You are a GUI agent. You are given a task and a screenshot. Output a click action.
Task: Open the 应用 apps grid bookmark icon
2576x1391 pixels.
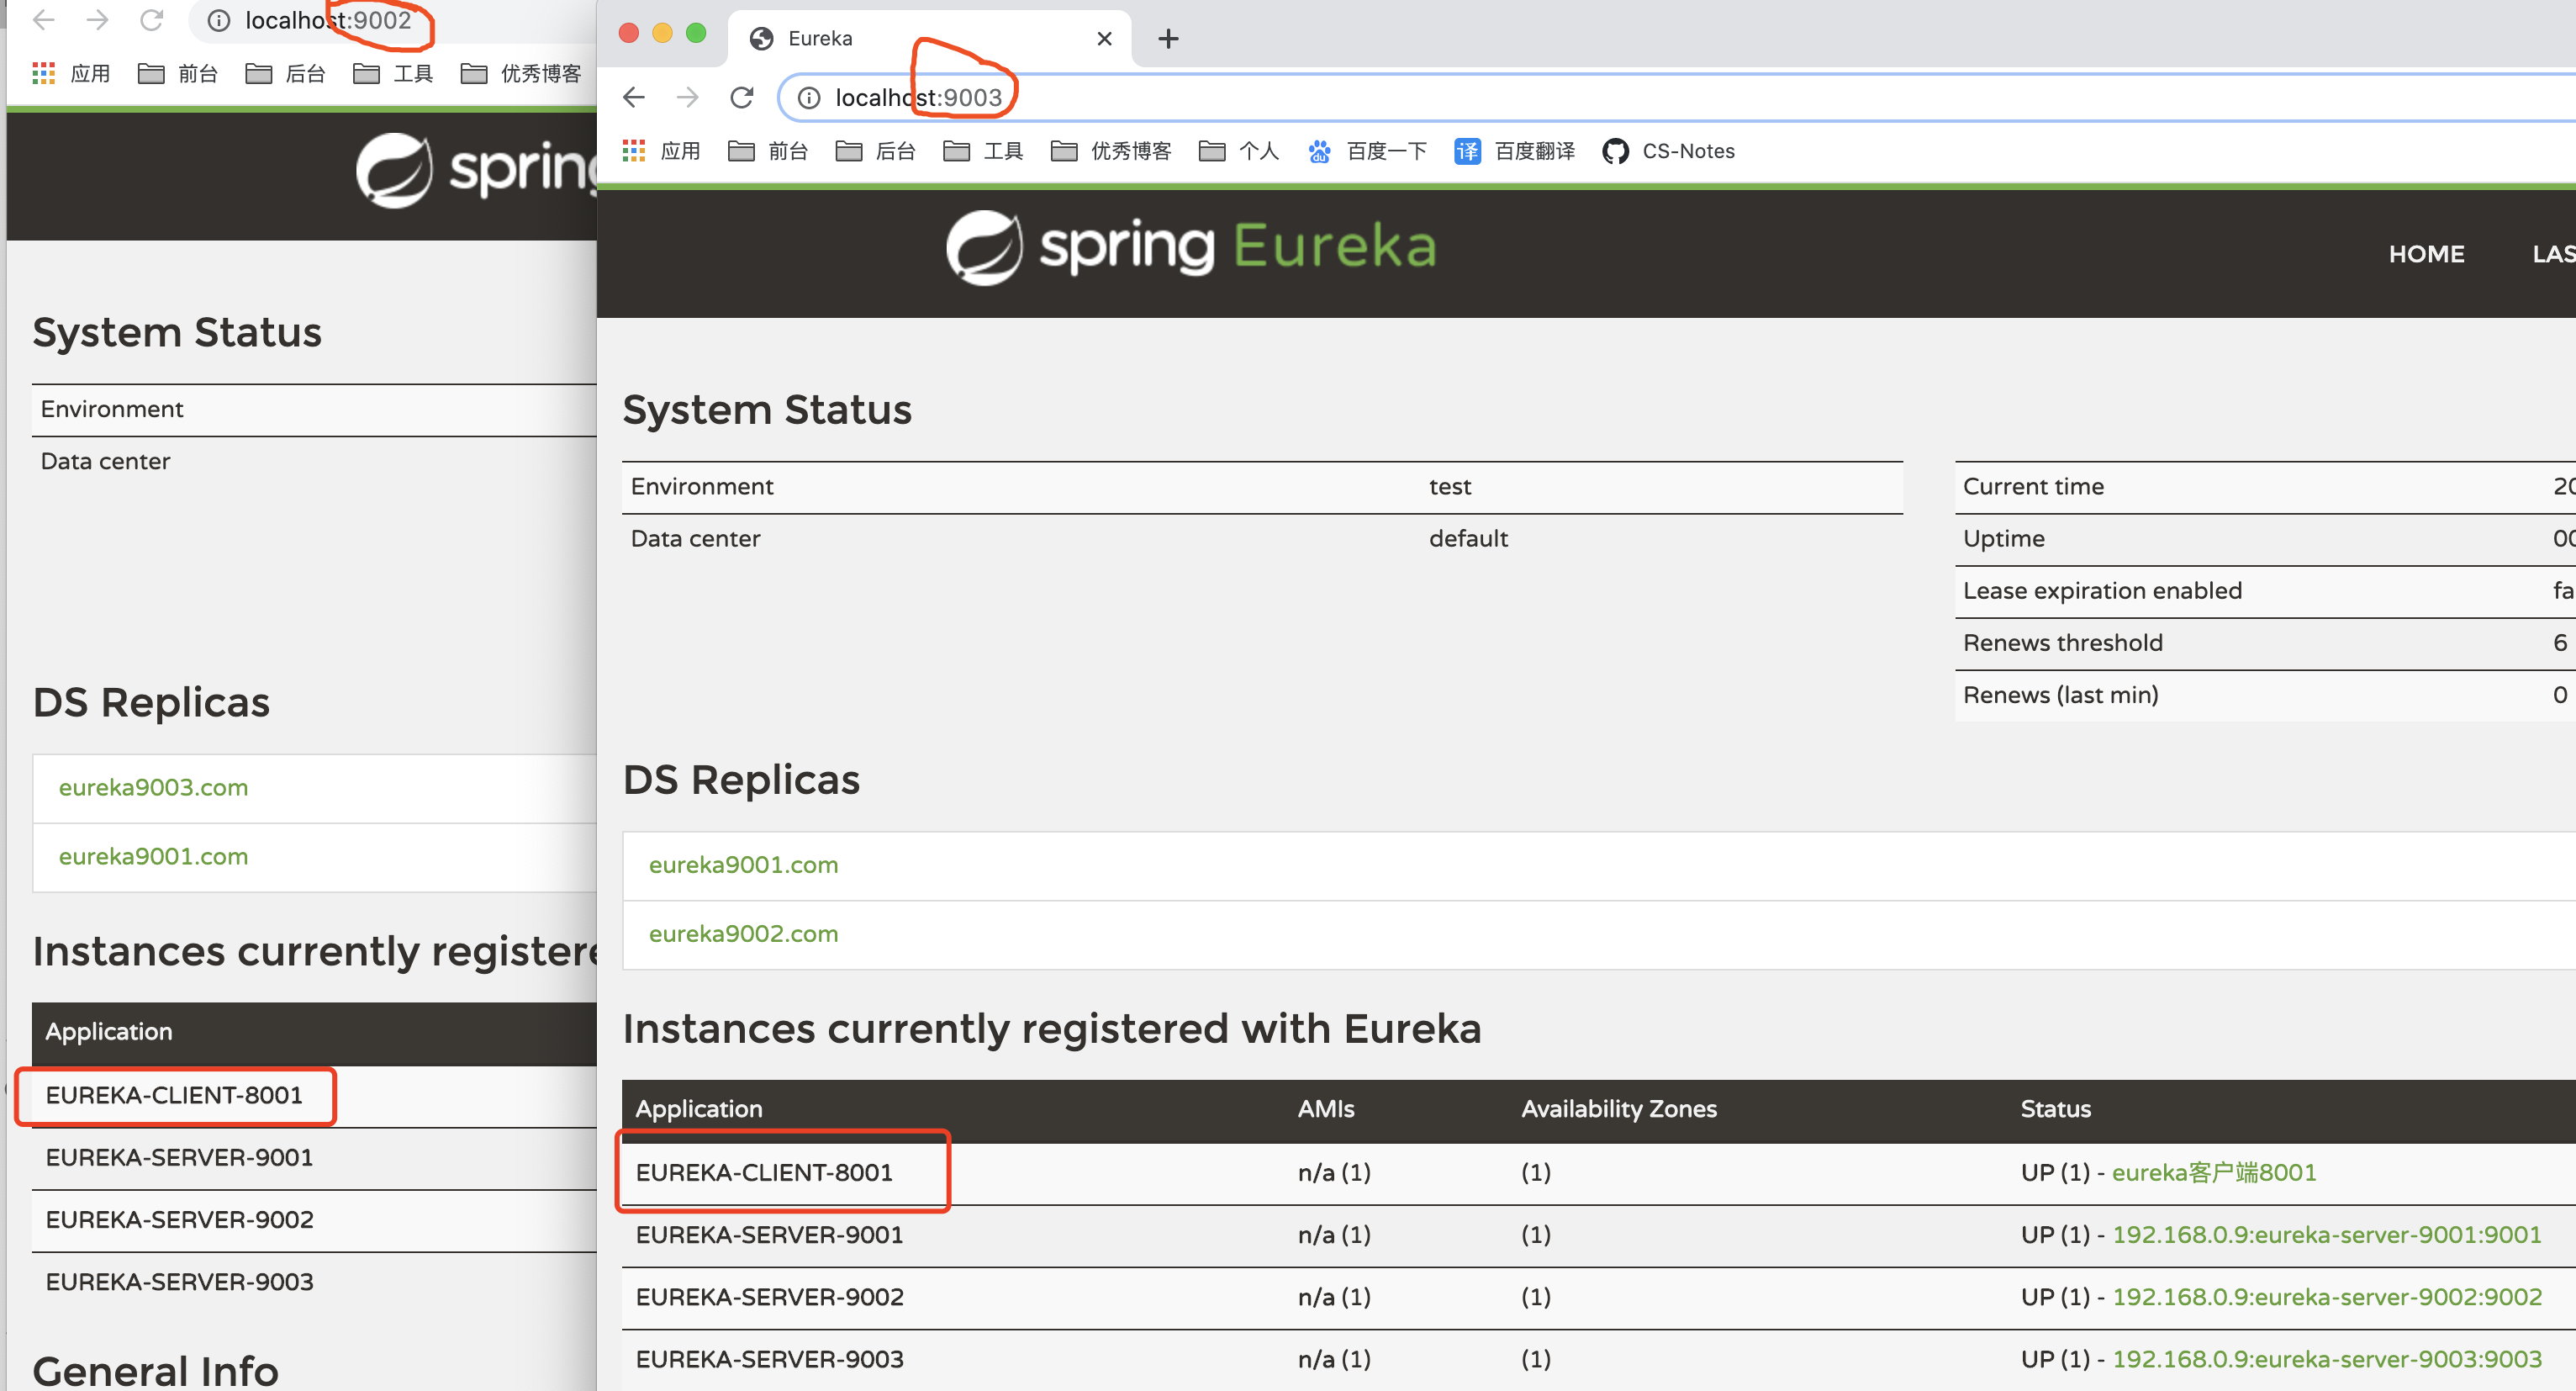click(x=634, y=151)
